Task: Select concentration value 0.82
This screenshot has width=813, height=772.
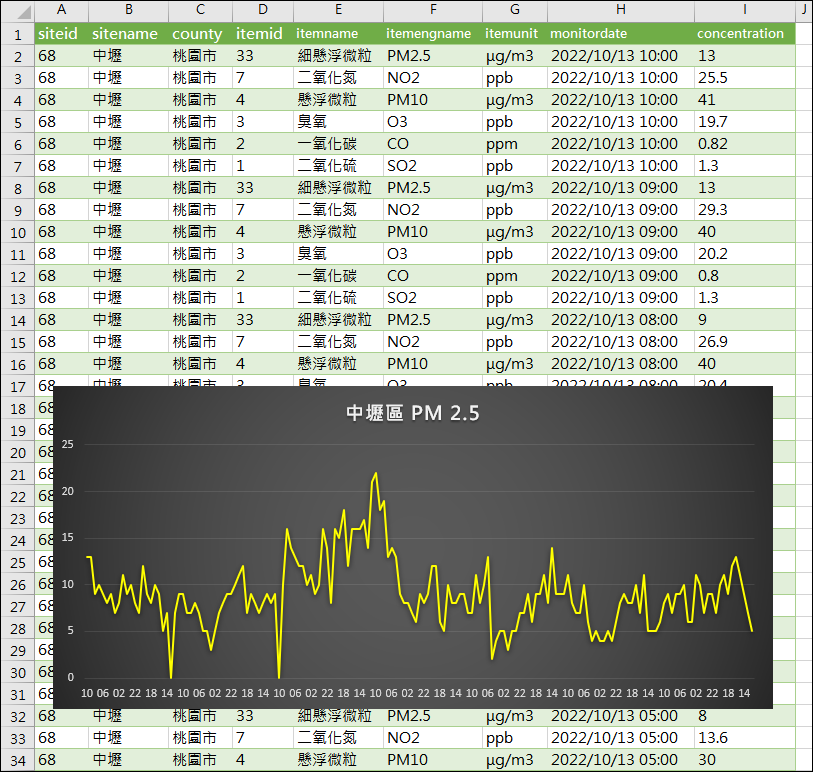Action: pyautogui.click(x=745, y=144)
